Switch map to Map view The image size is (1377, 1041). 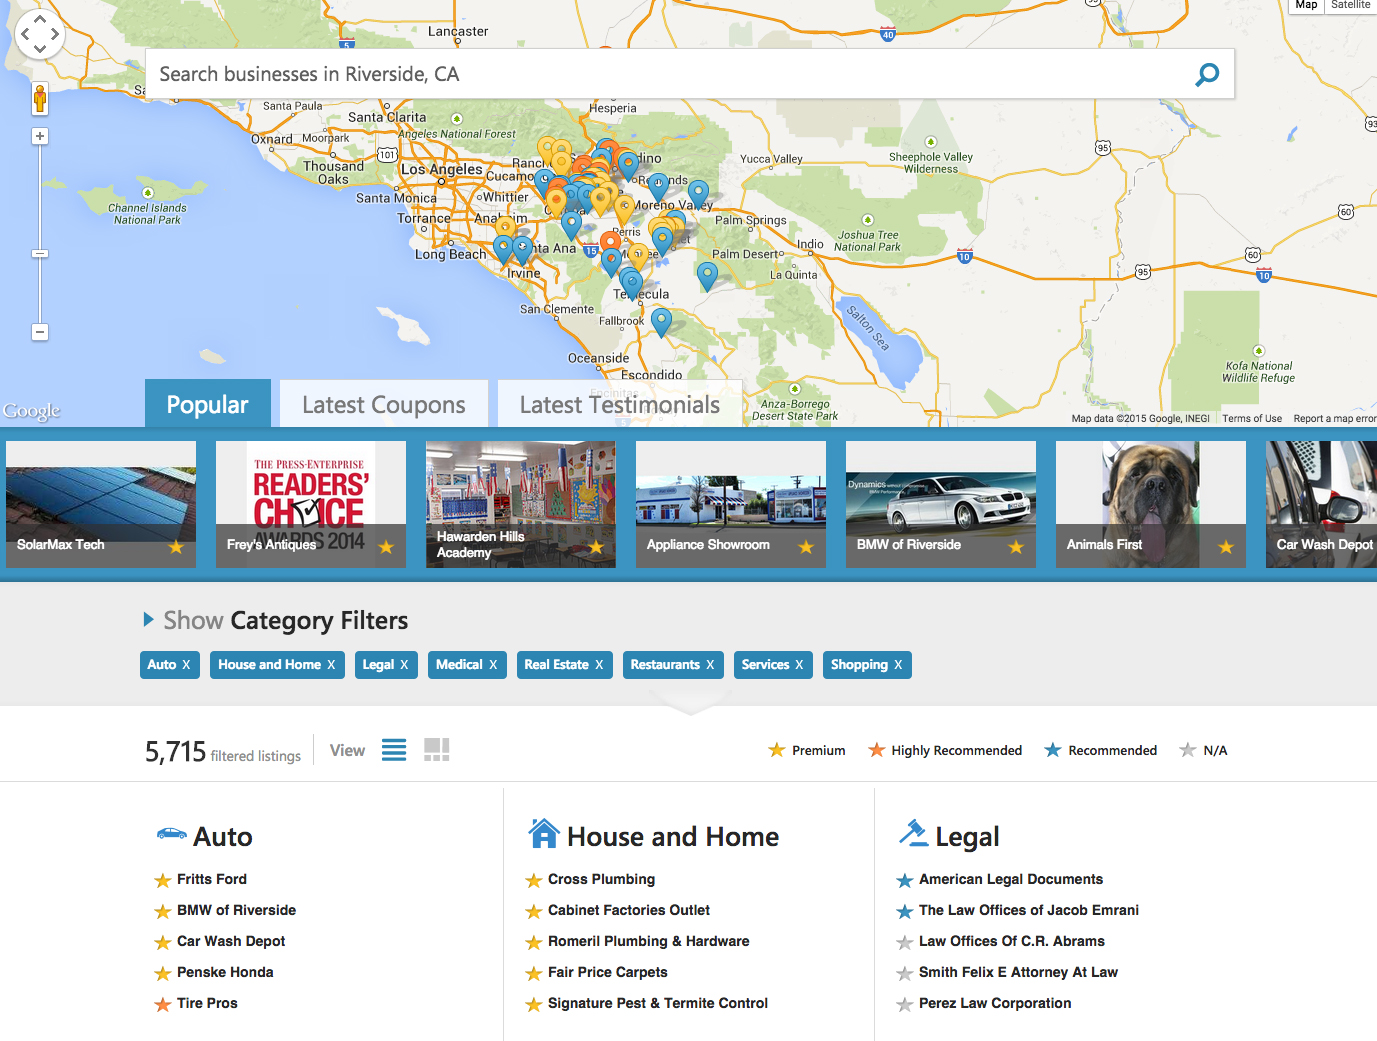[x=1306, y=5]
